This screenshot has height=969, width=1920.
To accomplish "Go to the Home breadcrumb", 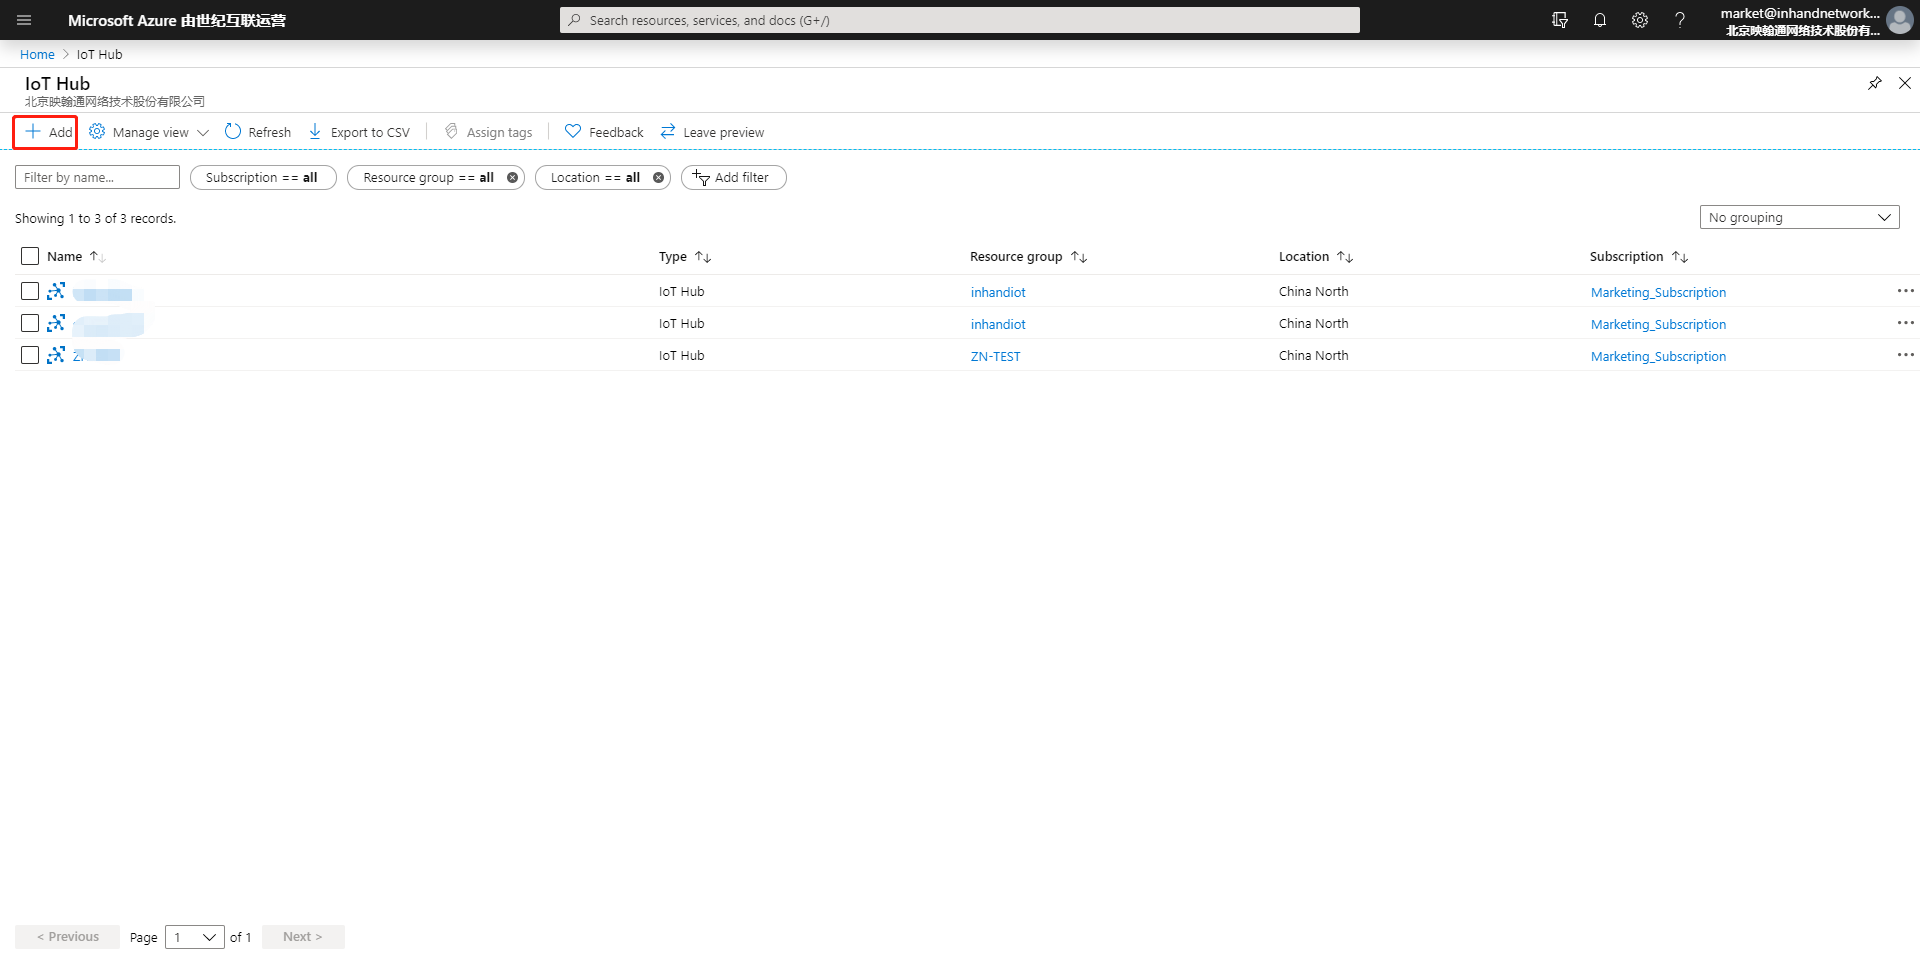I will point(37,55).
